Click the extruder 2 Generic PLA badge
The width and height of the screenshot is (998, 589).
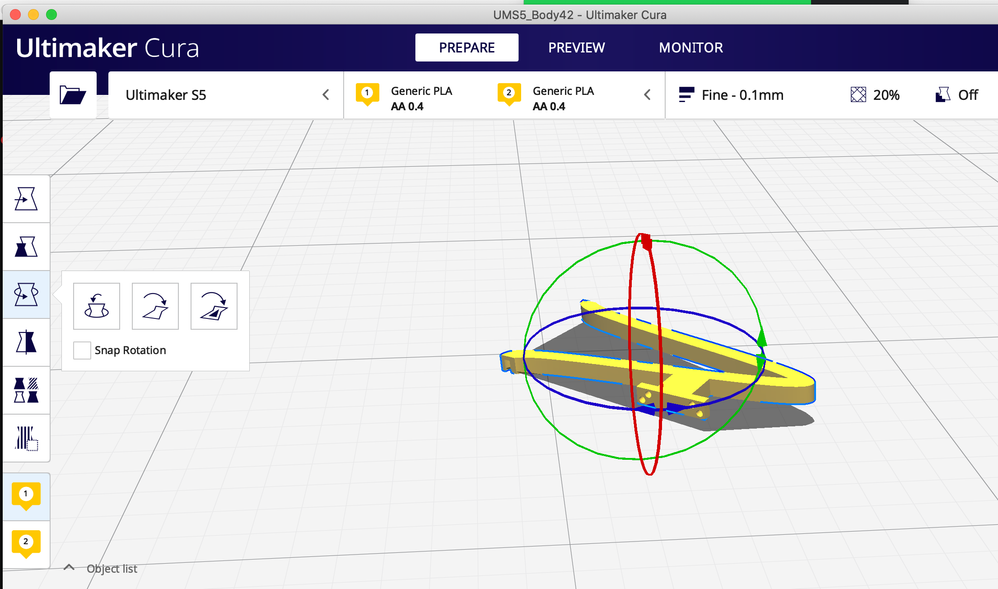click(x=509, y=94)
